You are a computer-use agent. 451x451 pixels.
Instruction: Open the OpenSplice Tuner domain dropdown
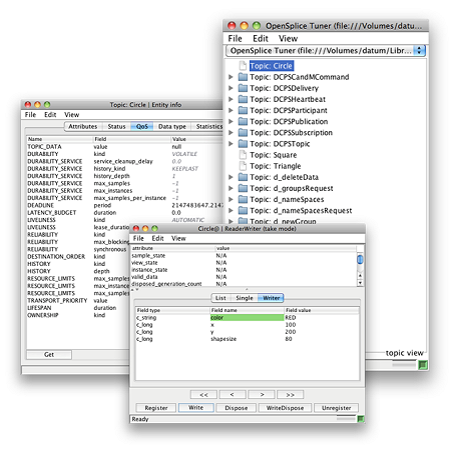(326, 51)
